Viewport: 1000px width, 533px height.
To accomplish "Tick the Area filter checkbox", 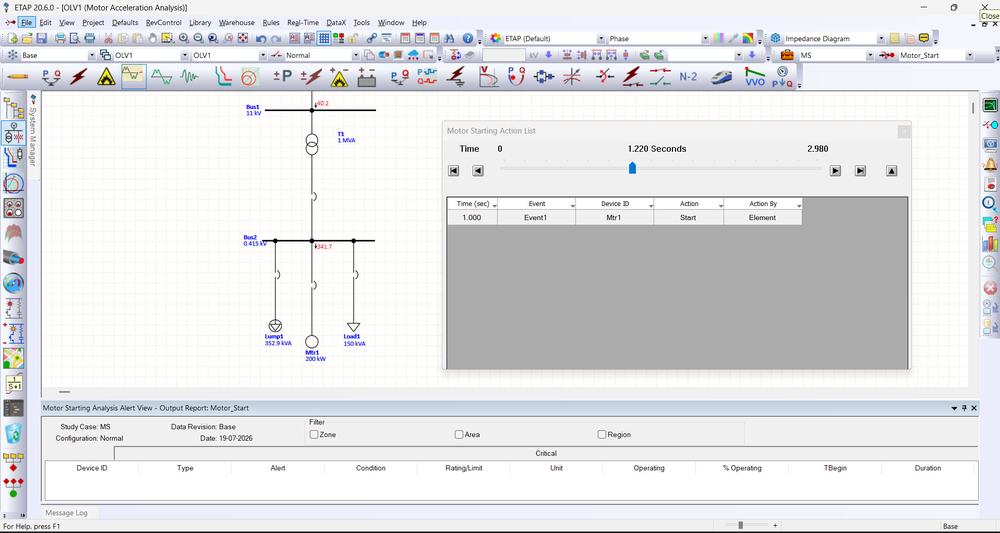I will 459,434.
